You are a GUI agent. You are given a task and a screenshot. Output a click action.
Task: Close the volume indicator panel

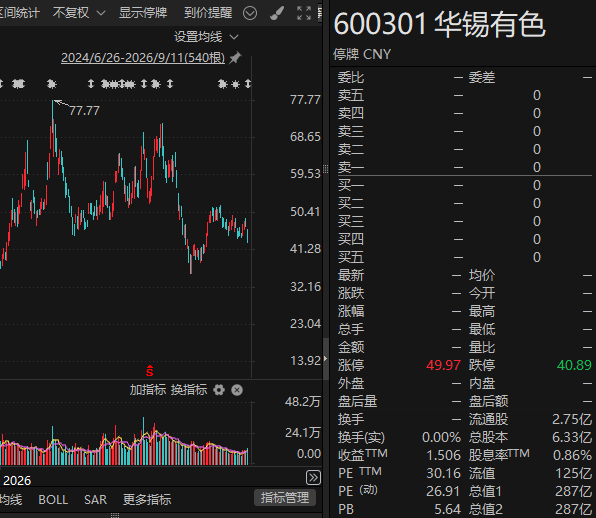[x=237, y=390]
